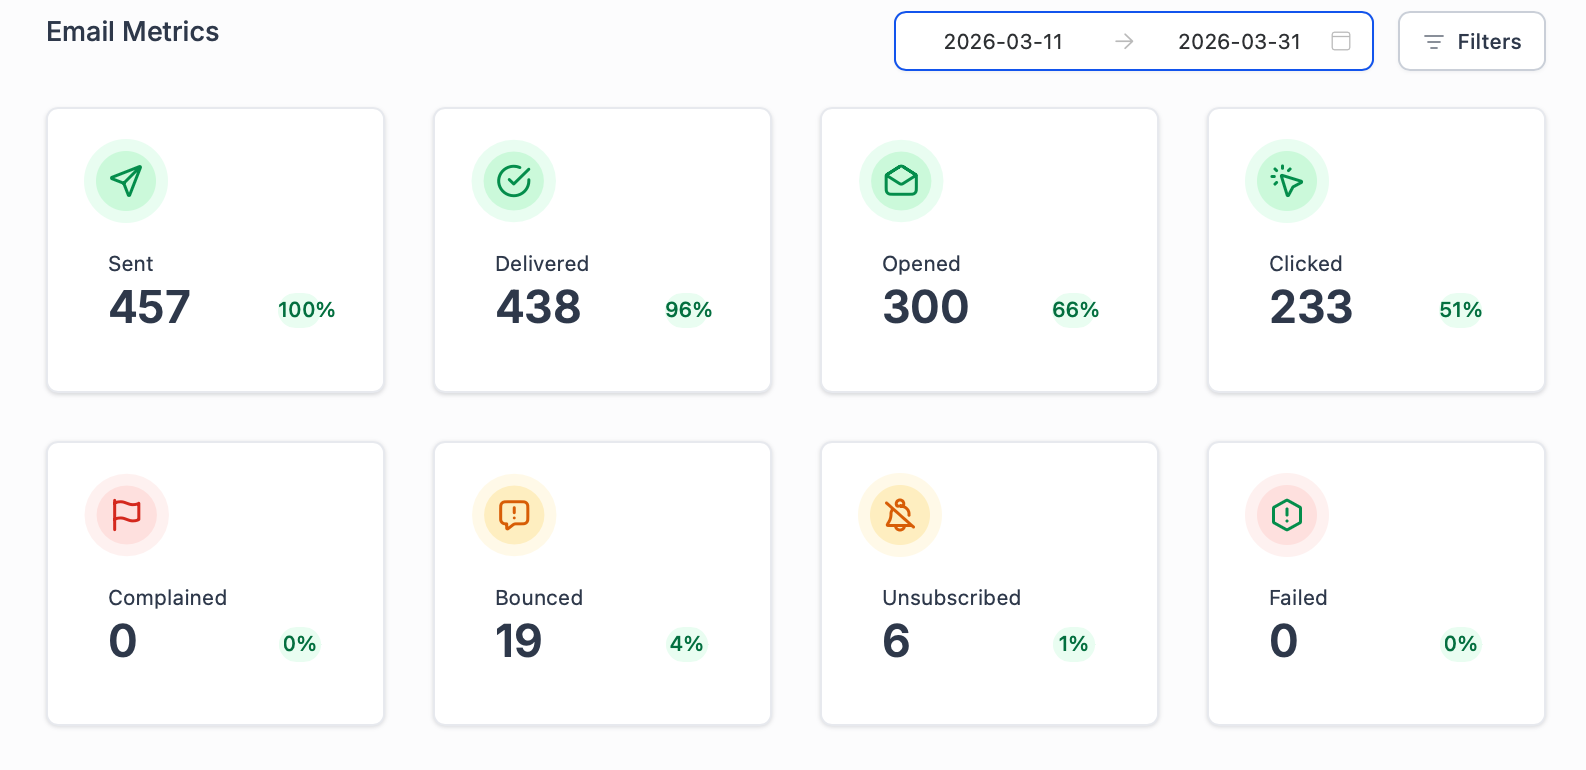
Task: Click the cursor Clicked metric icon
Action: coord(1287,181)
